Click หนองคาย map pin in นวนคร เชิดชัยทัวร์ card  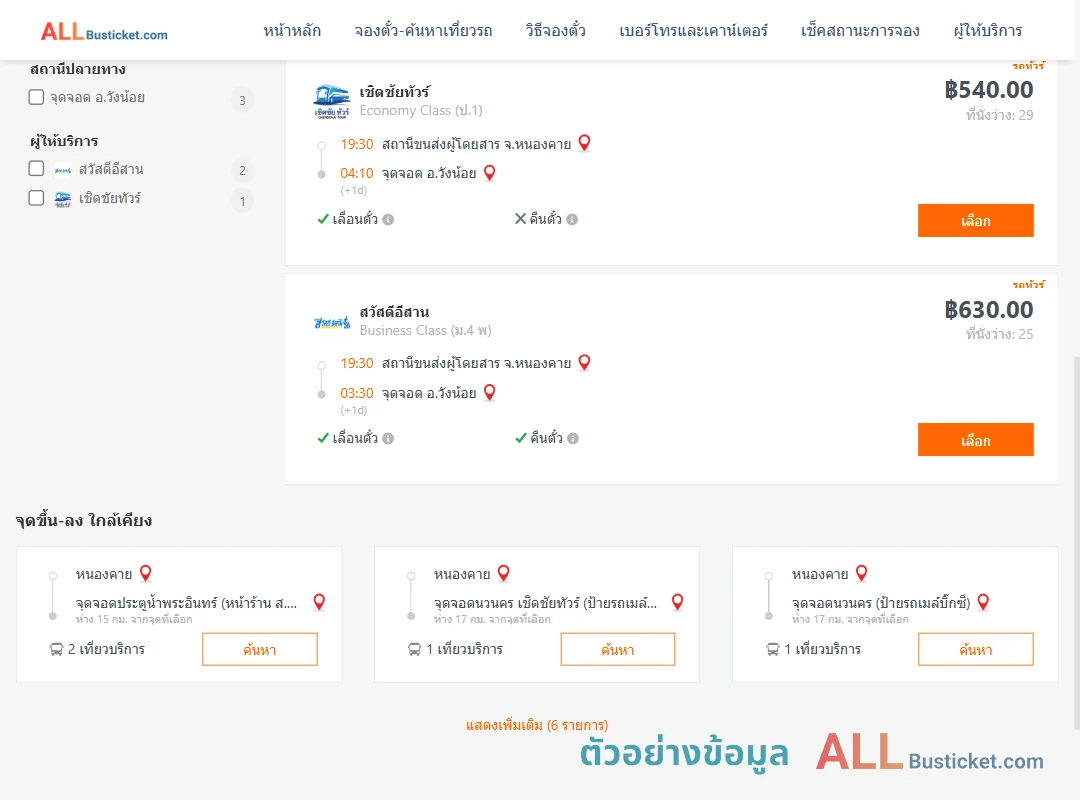point(503,573)
